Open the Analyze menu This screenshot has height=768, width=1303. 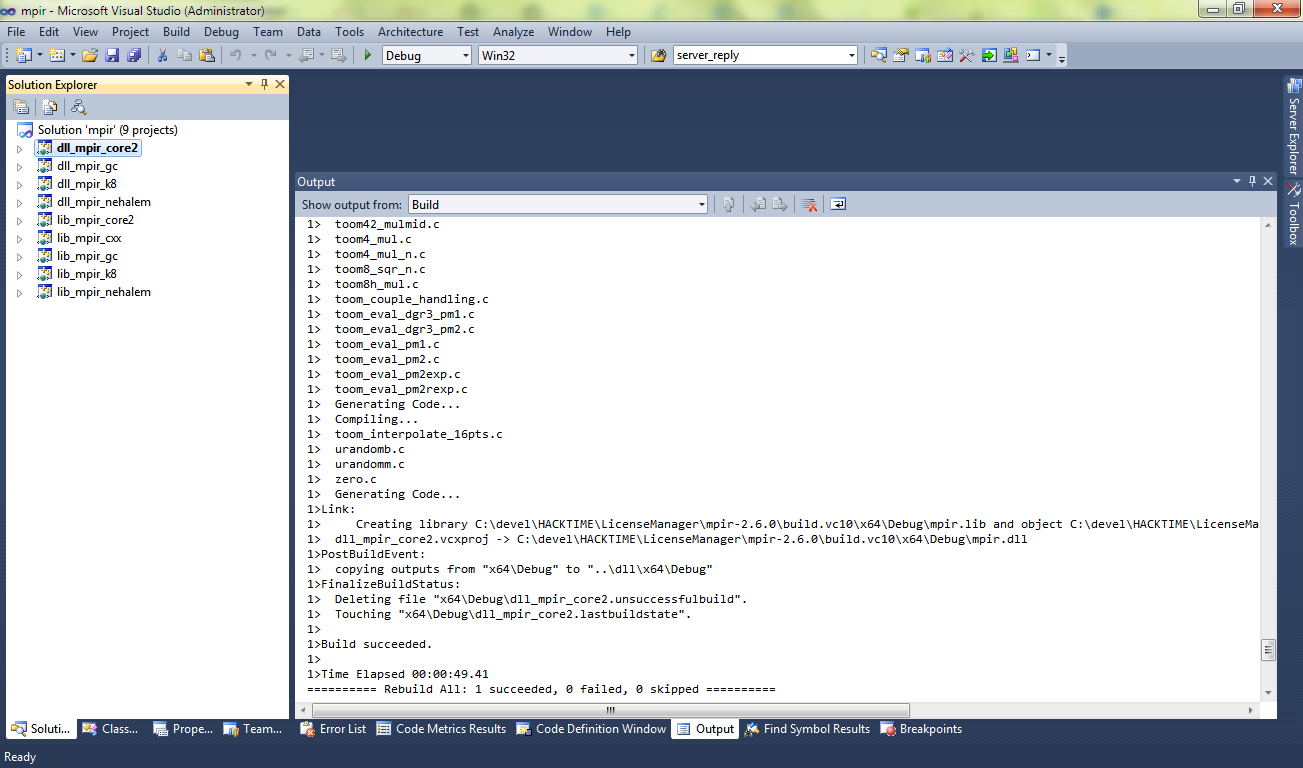coord(513,32)
